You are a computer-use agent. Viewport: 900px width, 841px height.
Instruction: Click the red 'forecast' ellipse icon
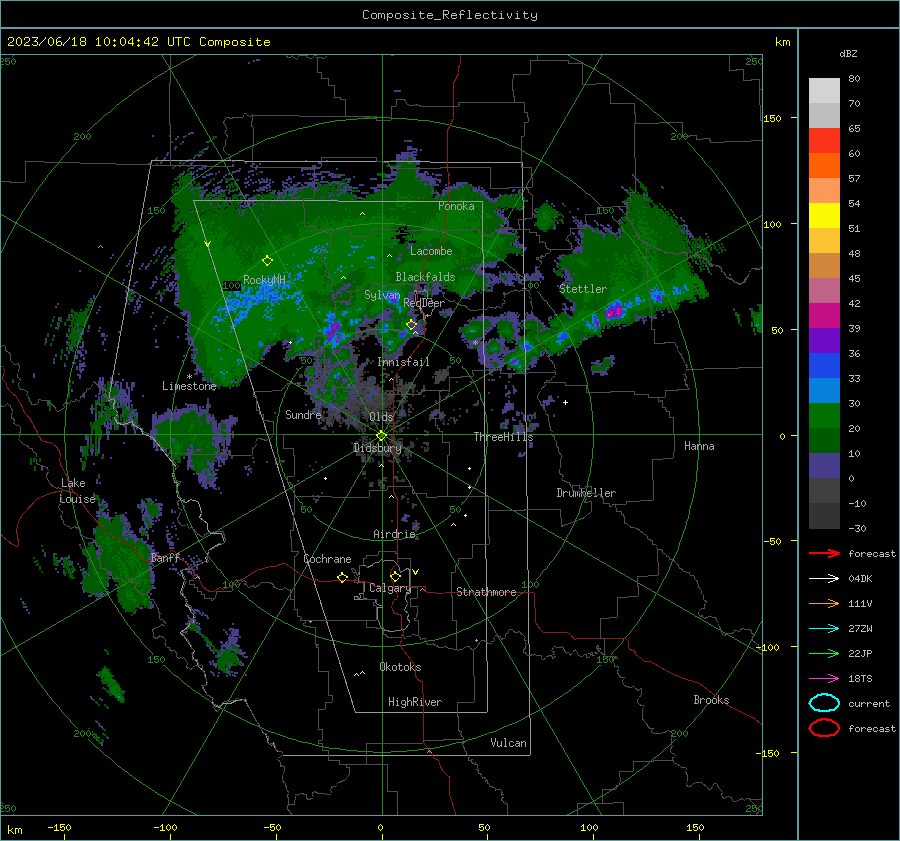(824, 728)
